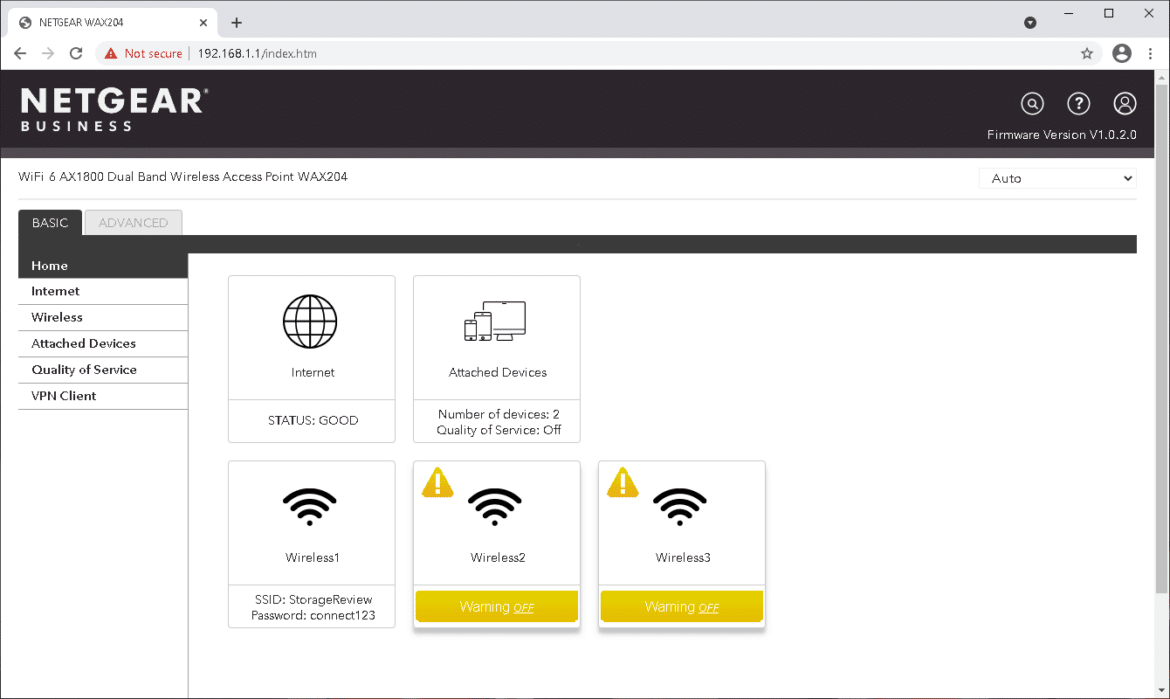Viewport: 1170px width, 699px height.
Task: Open the Auto language dropdown
Action: [x=1057, y=178]
